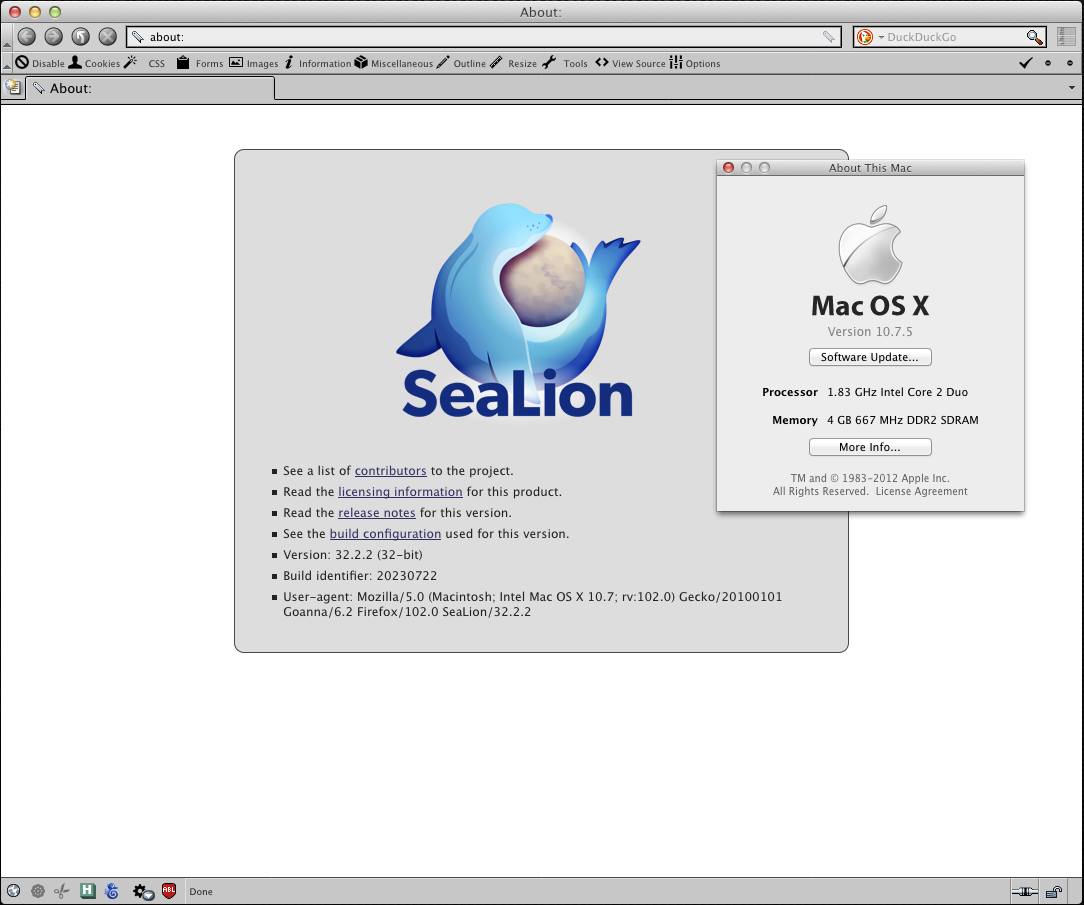Open the list-all-tabs dropdown arrow
This screenshot has height=905, width=1084.
(1072, 88)
